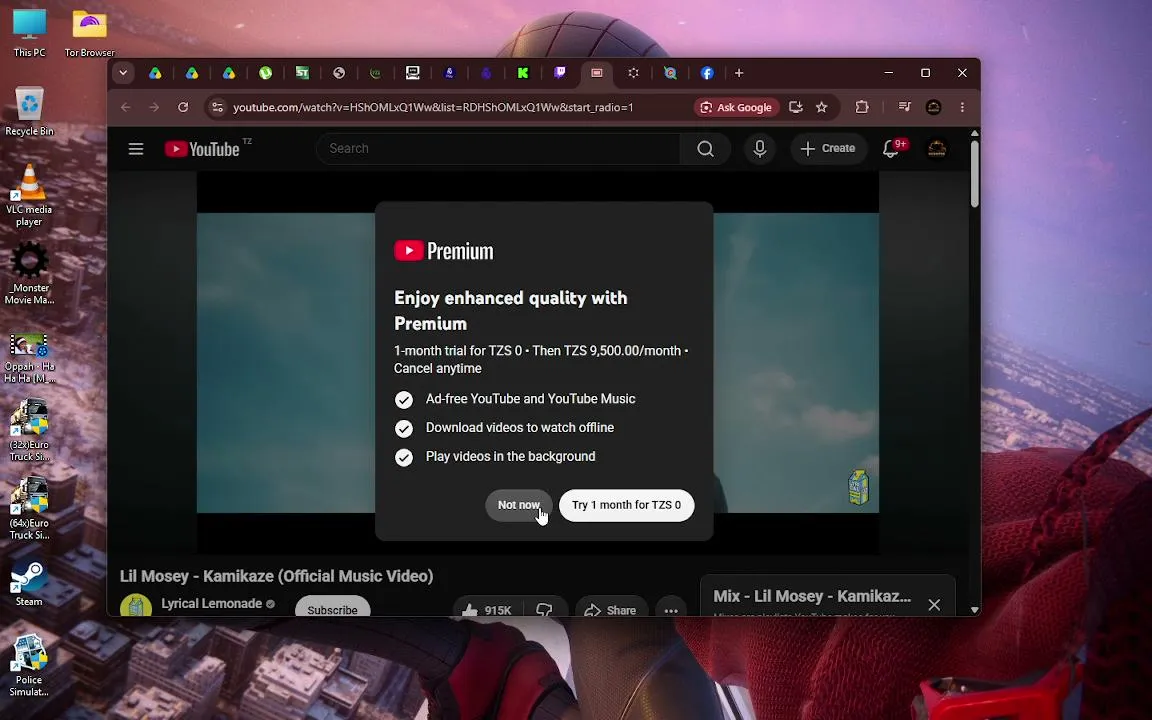Go to YouTube home via the logo

(x=202, y=149)
